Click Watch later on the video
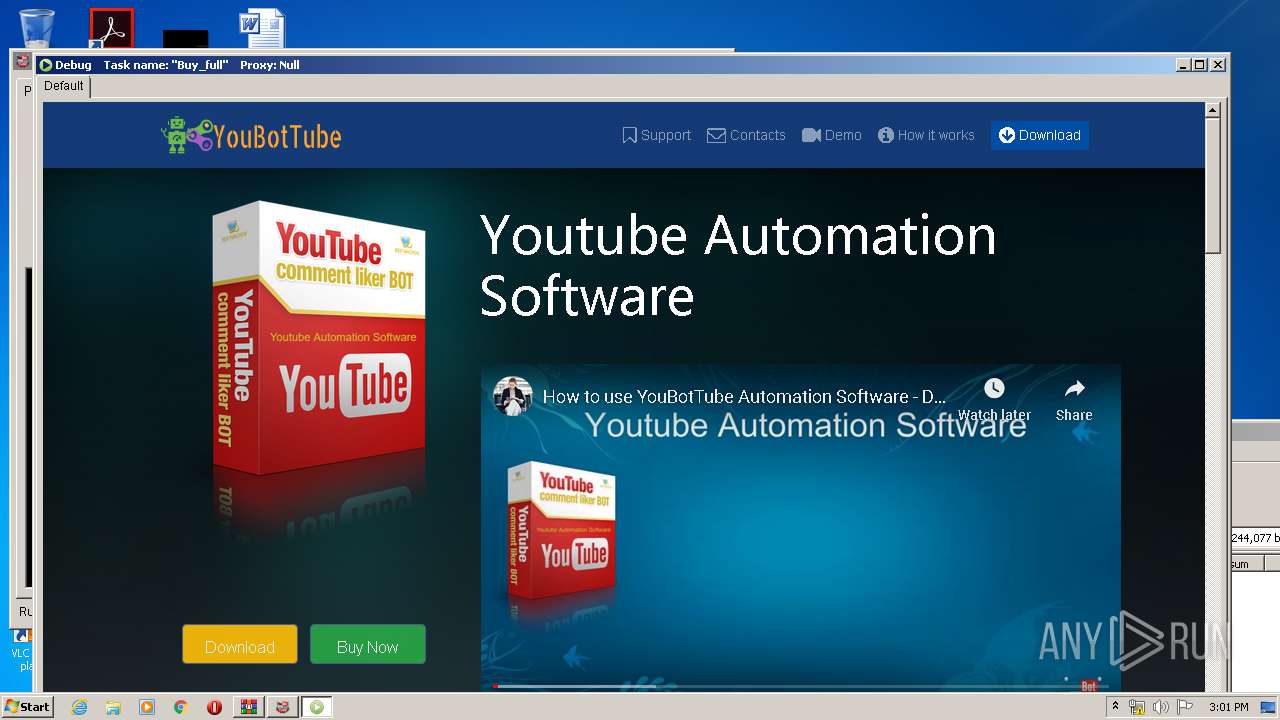 (994, 400)
